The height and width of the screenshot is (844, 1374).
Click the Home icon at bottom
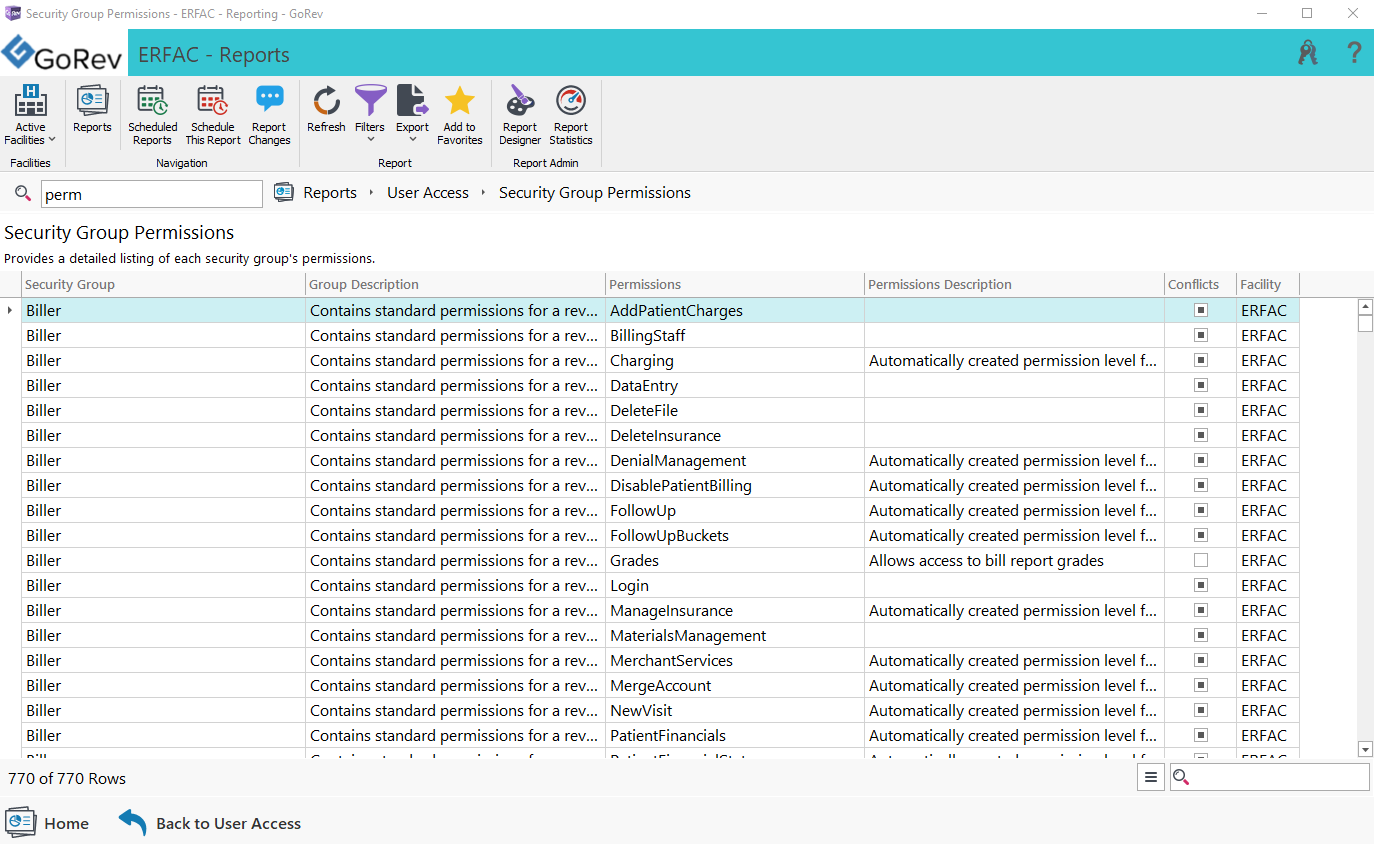click(x=20, y=822)
